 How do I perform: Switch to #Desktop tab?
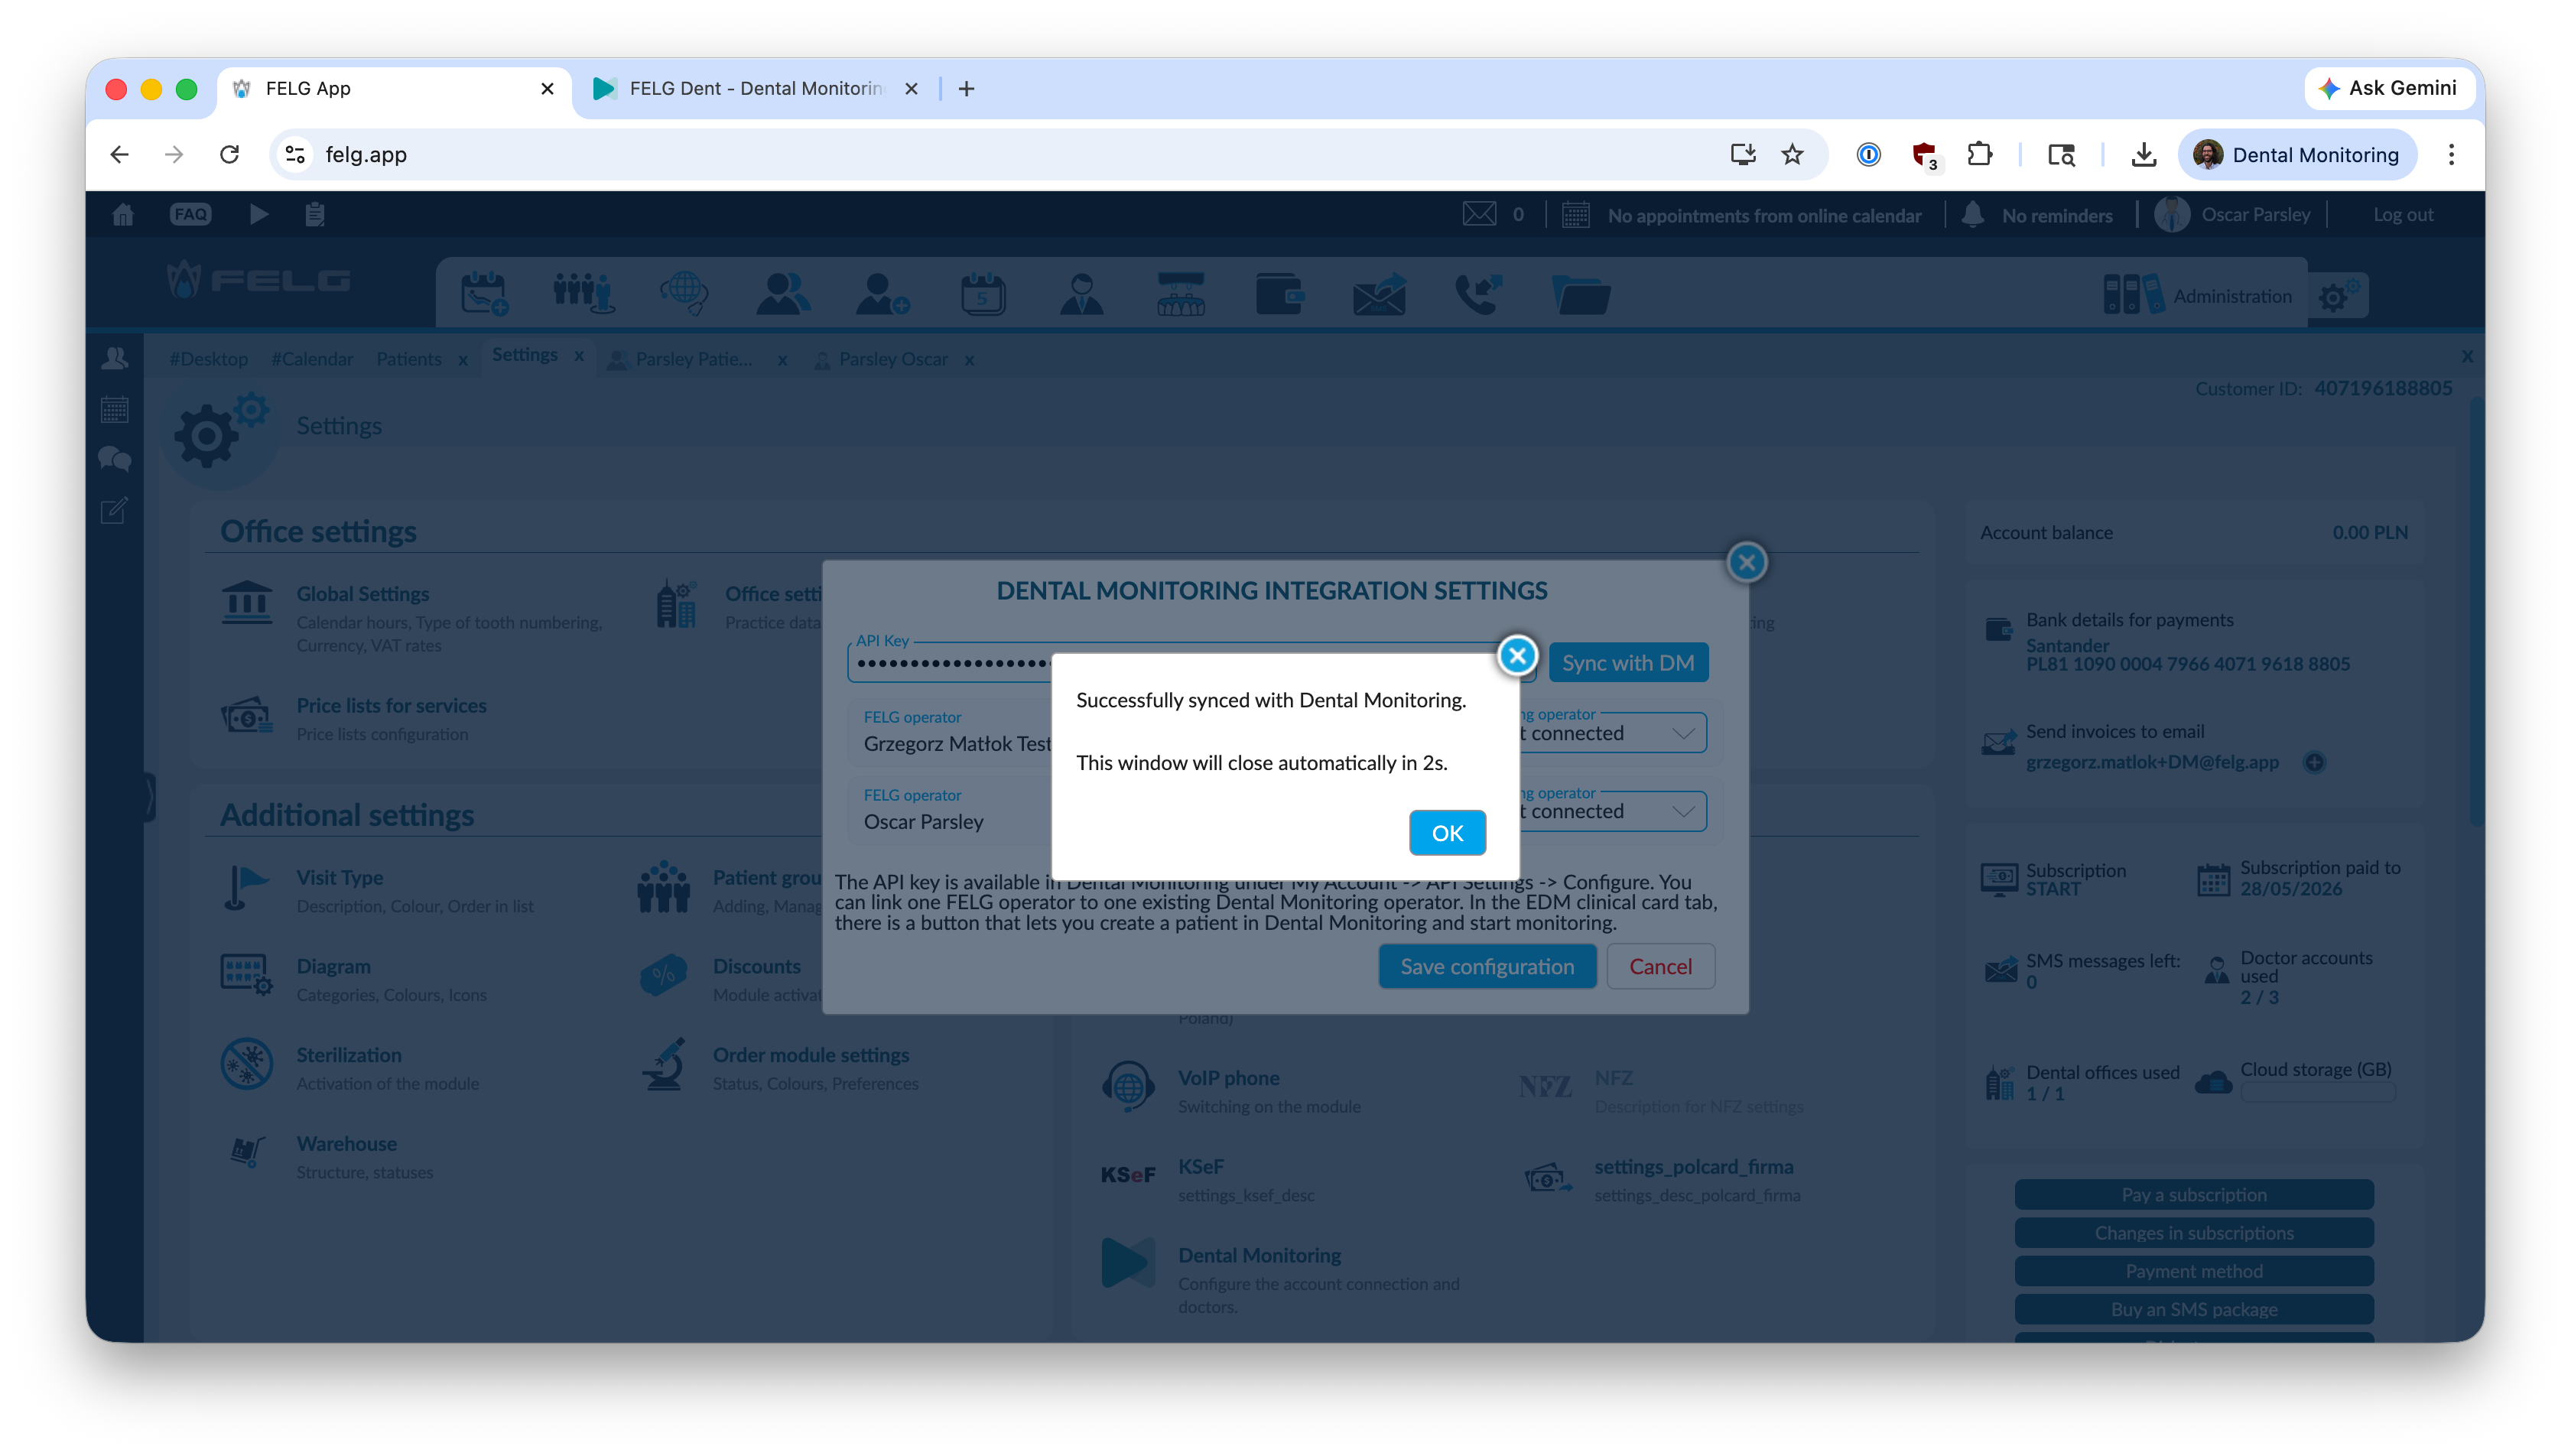tap(208, 359)
